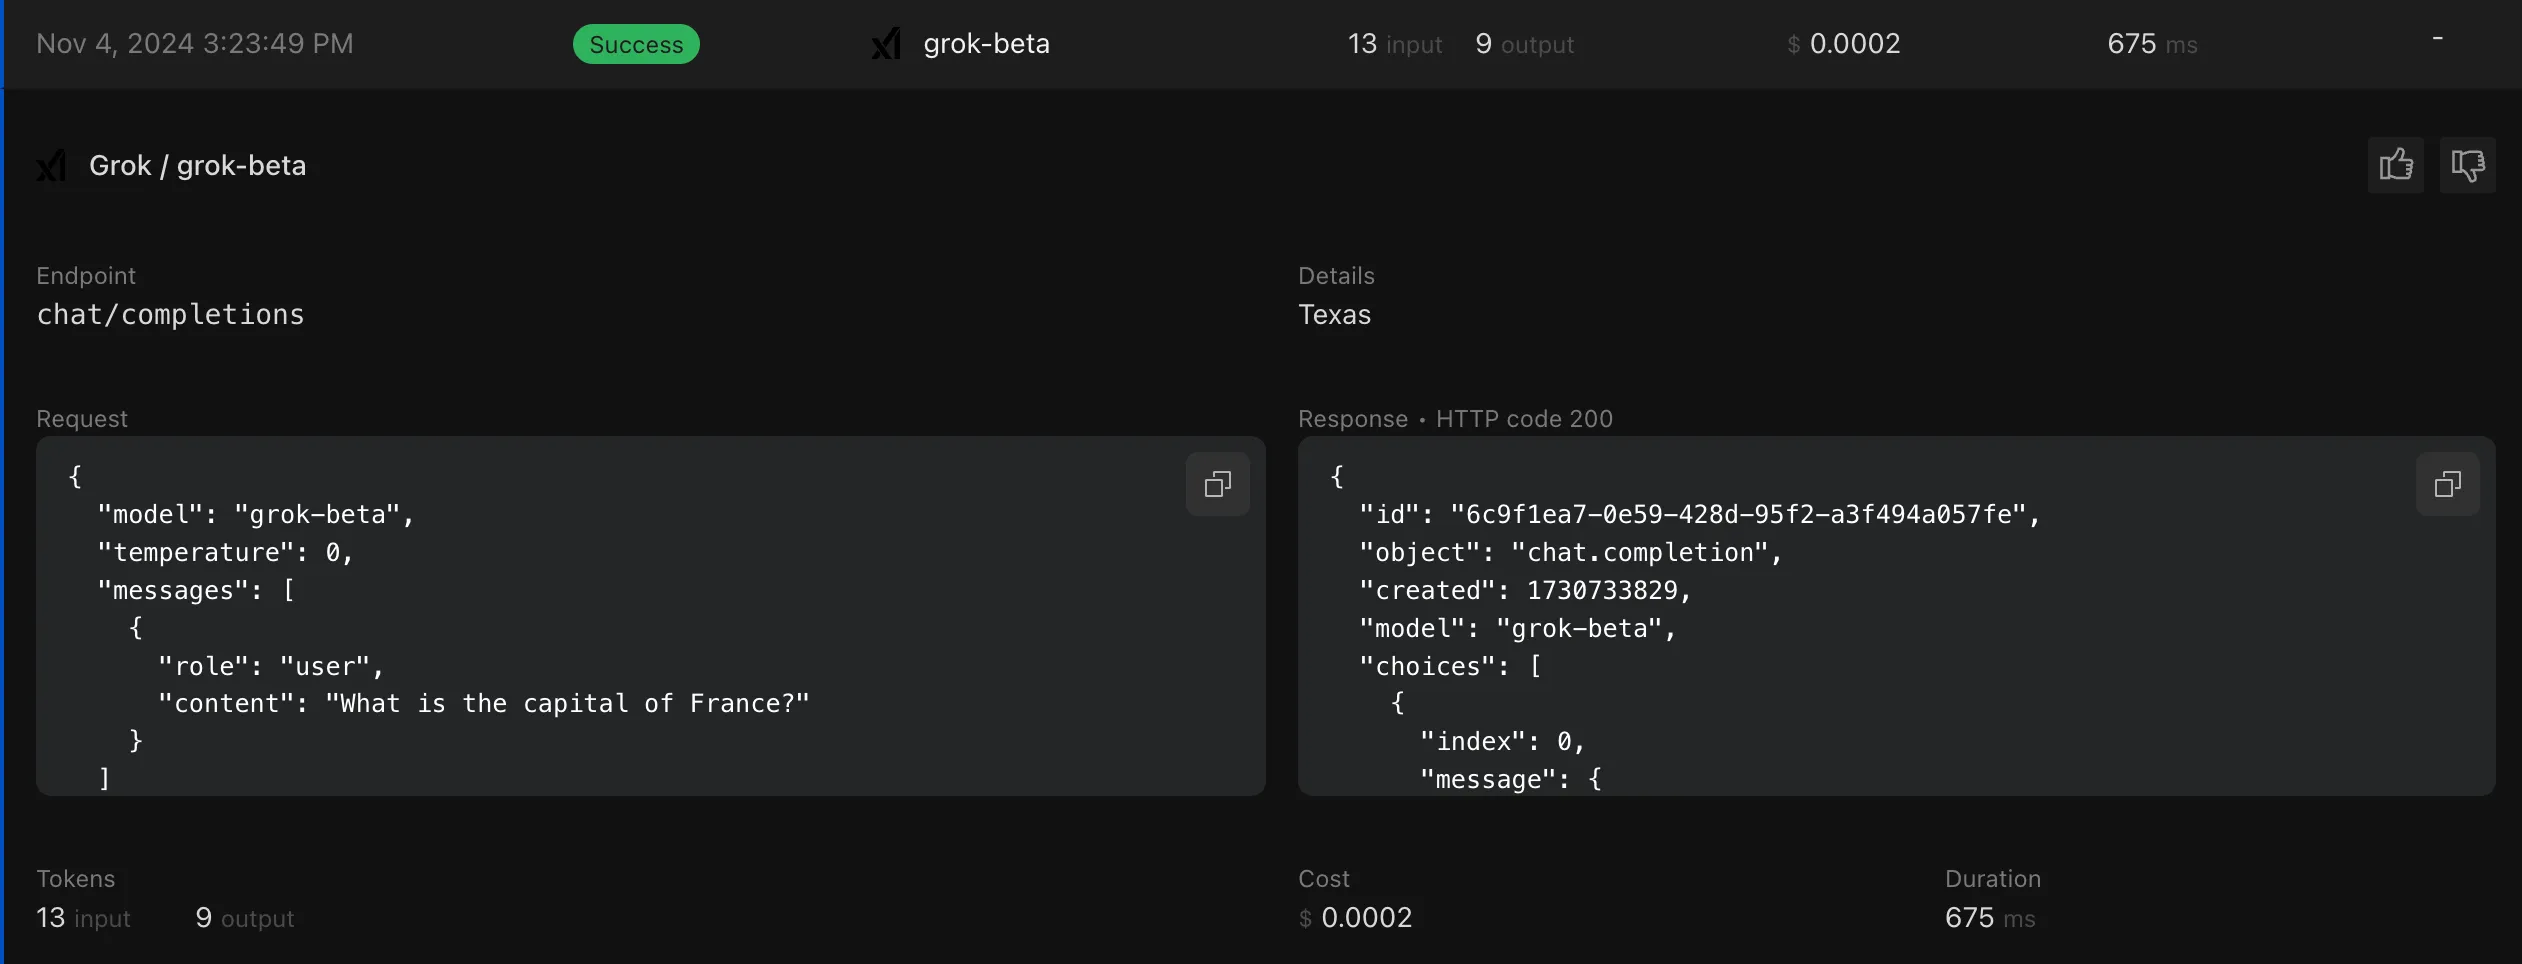Viewport: 2522px width, 964px height.
Task: Give positive feedback with the thumbs up toggle
Action: 2397,165
